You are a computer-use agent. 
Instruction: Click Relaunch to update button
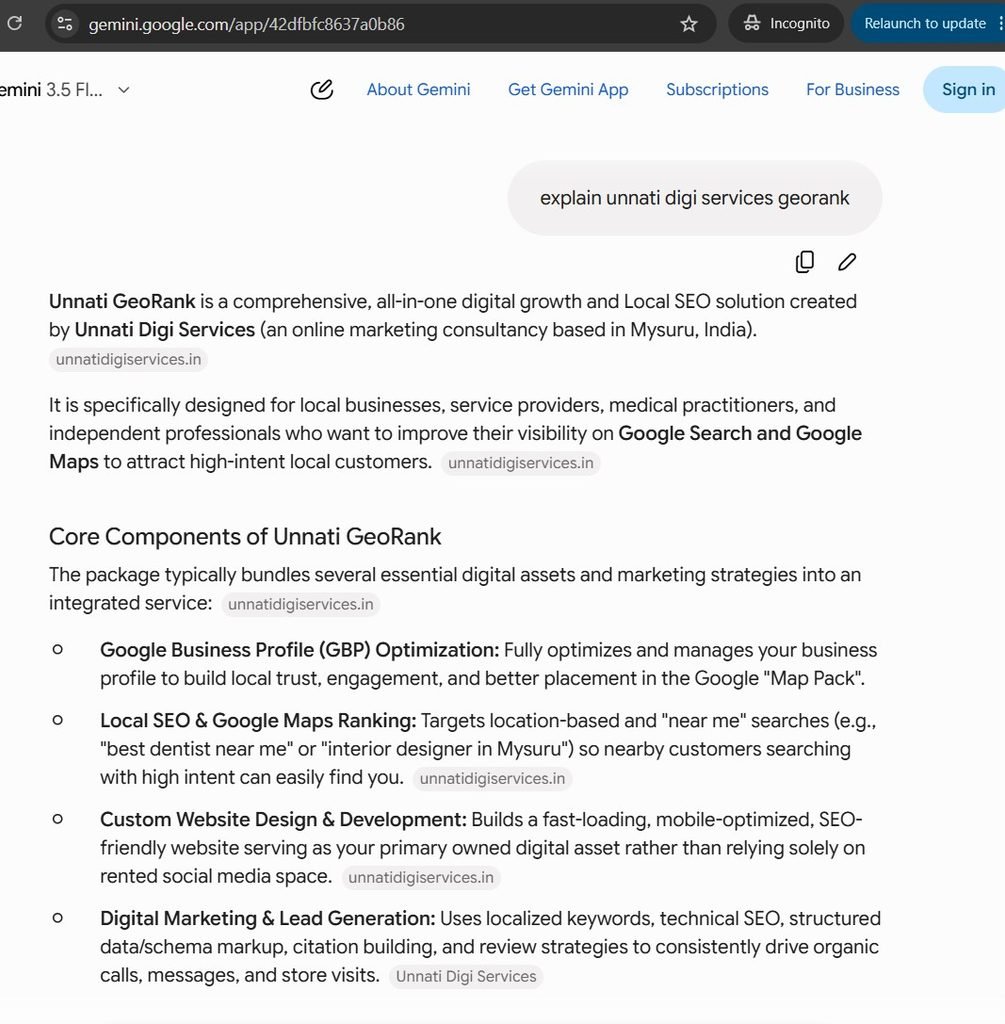[925, 24]
